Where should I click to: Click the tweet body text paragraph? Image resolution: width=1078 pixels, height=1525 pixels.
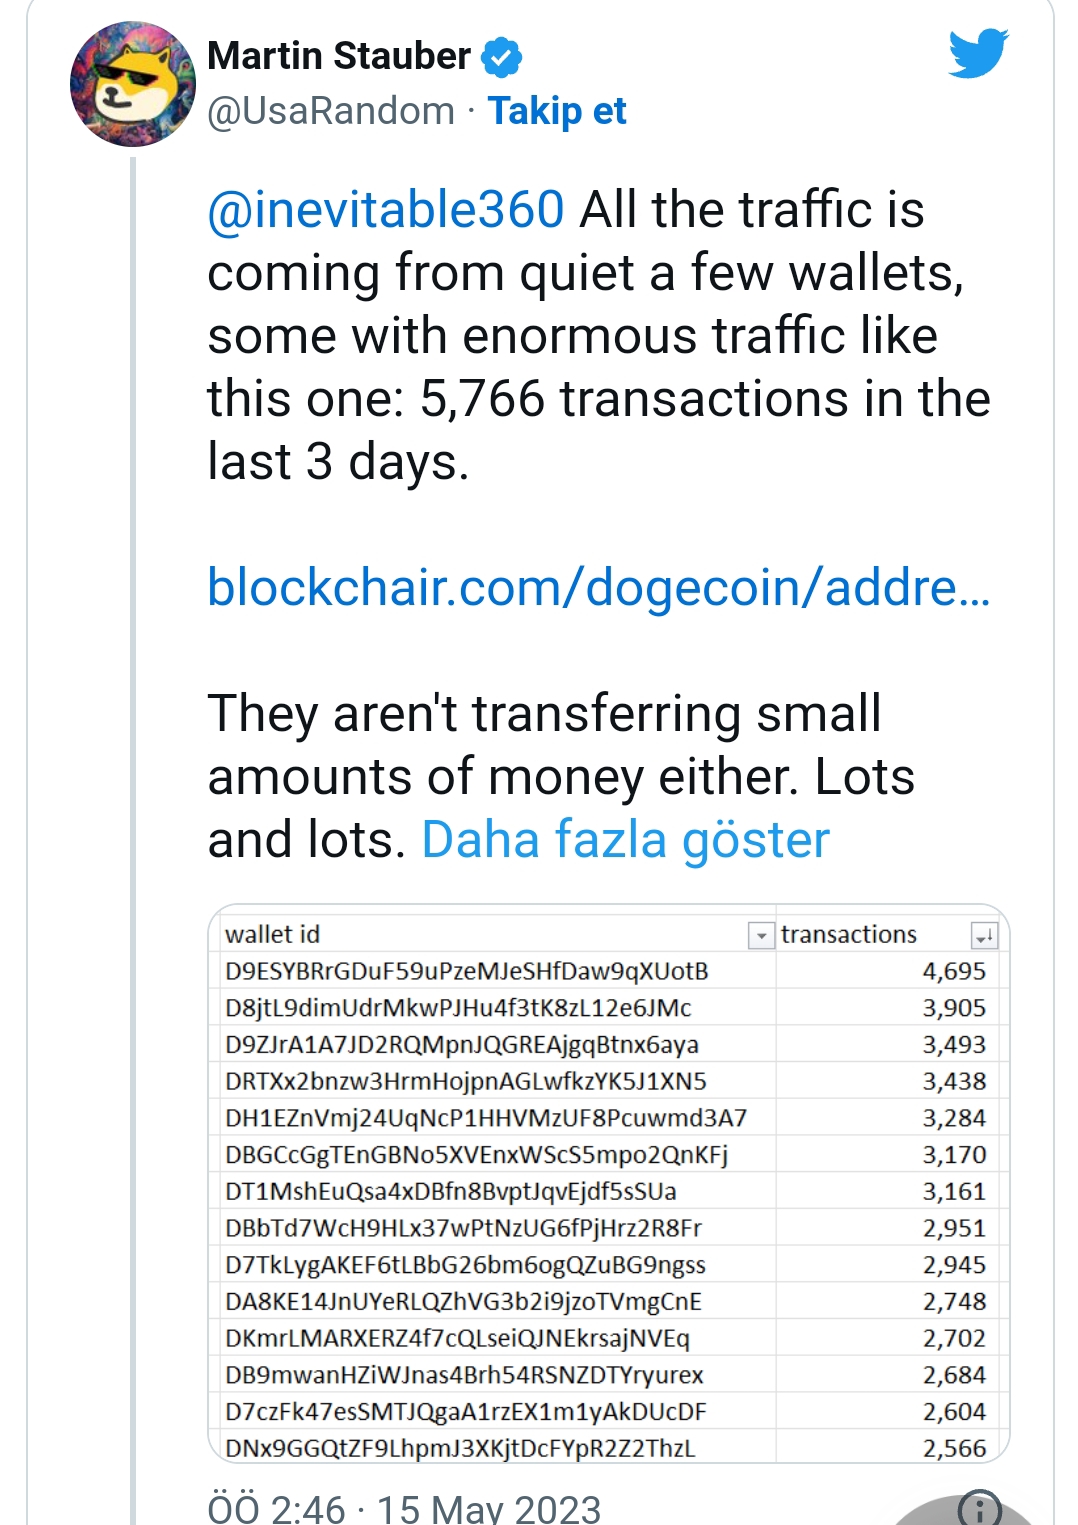coord(598,335)
